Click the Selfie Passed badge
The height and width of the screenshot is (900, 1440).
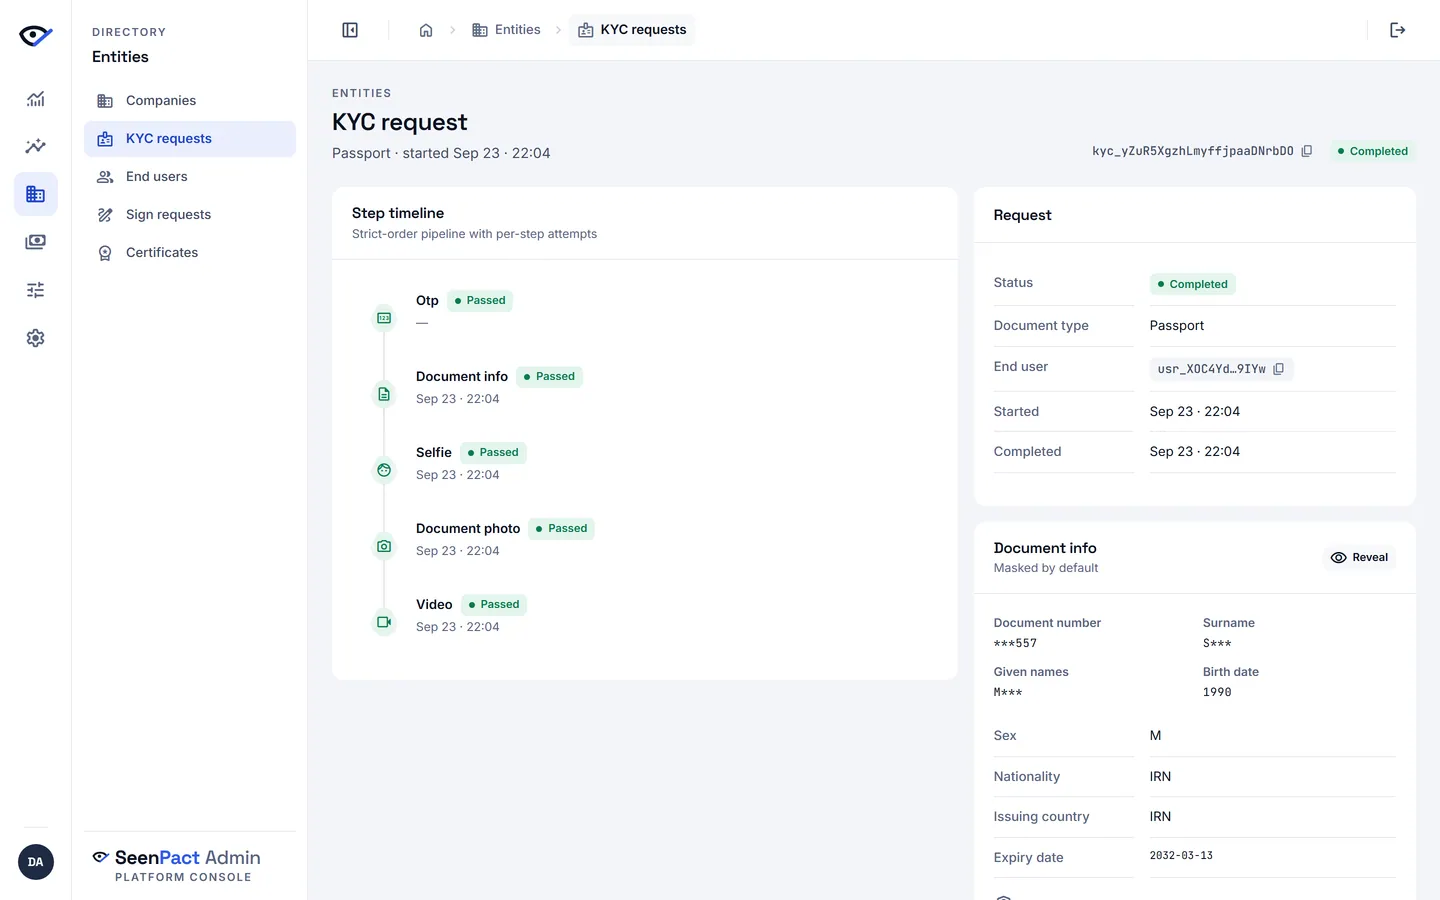493,452
